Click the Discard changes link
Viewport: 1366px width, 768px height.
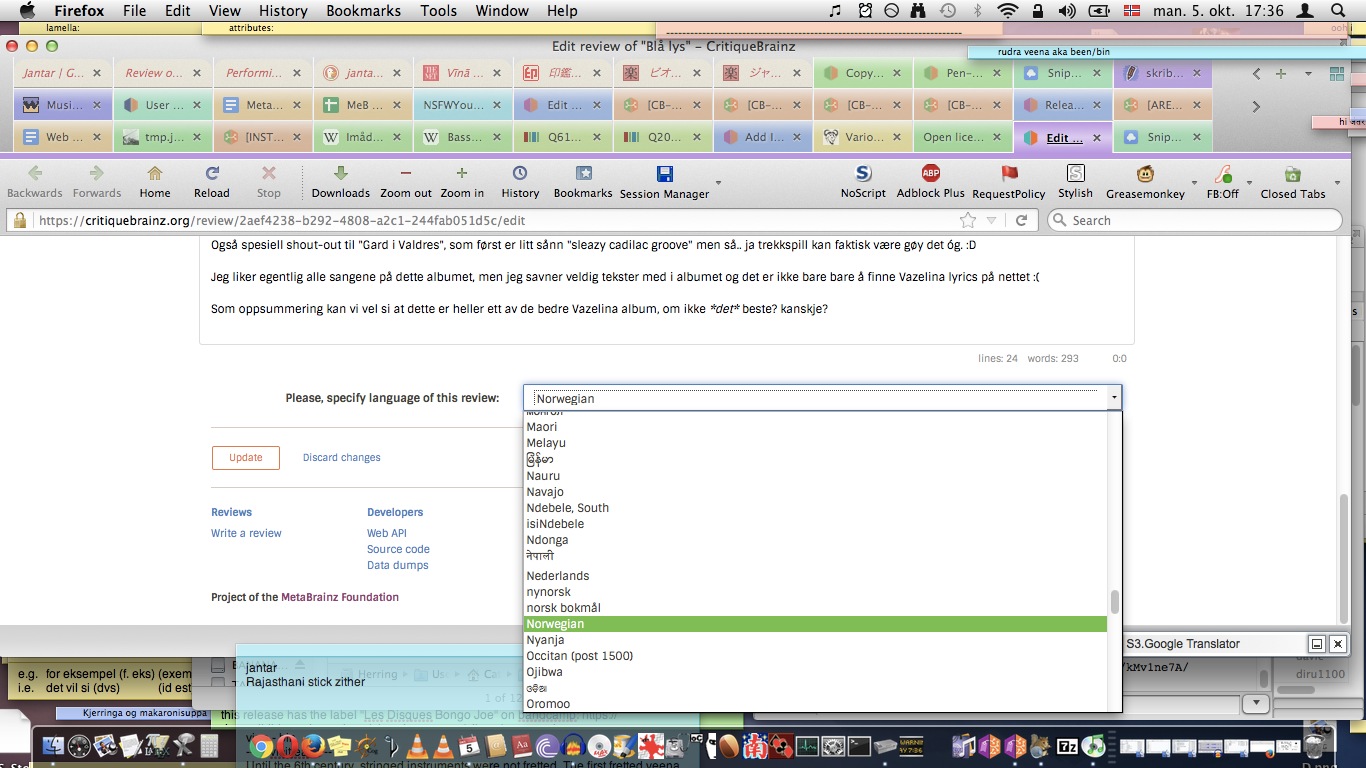[x=342, y=458]
